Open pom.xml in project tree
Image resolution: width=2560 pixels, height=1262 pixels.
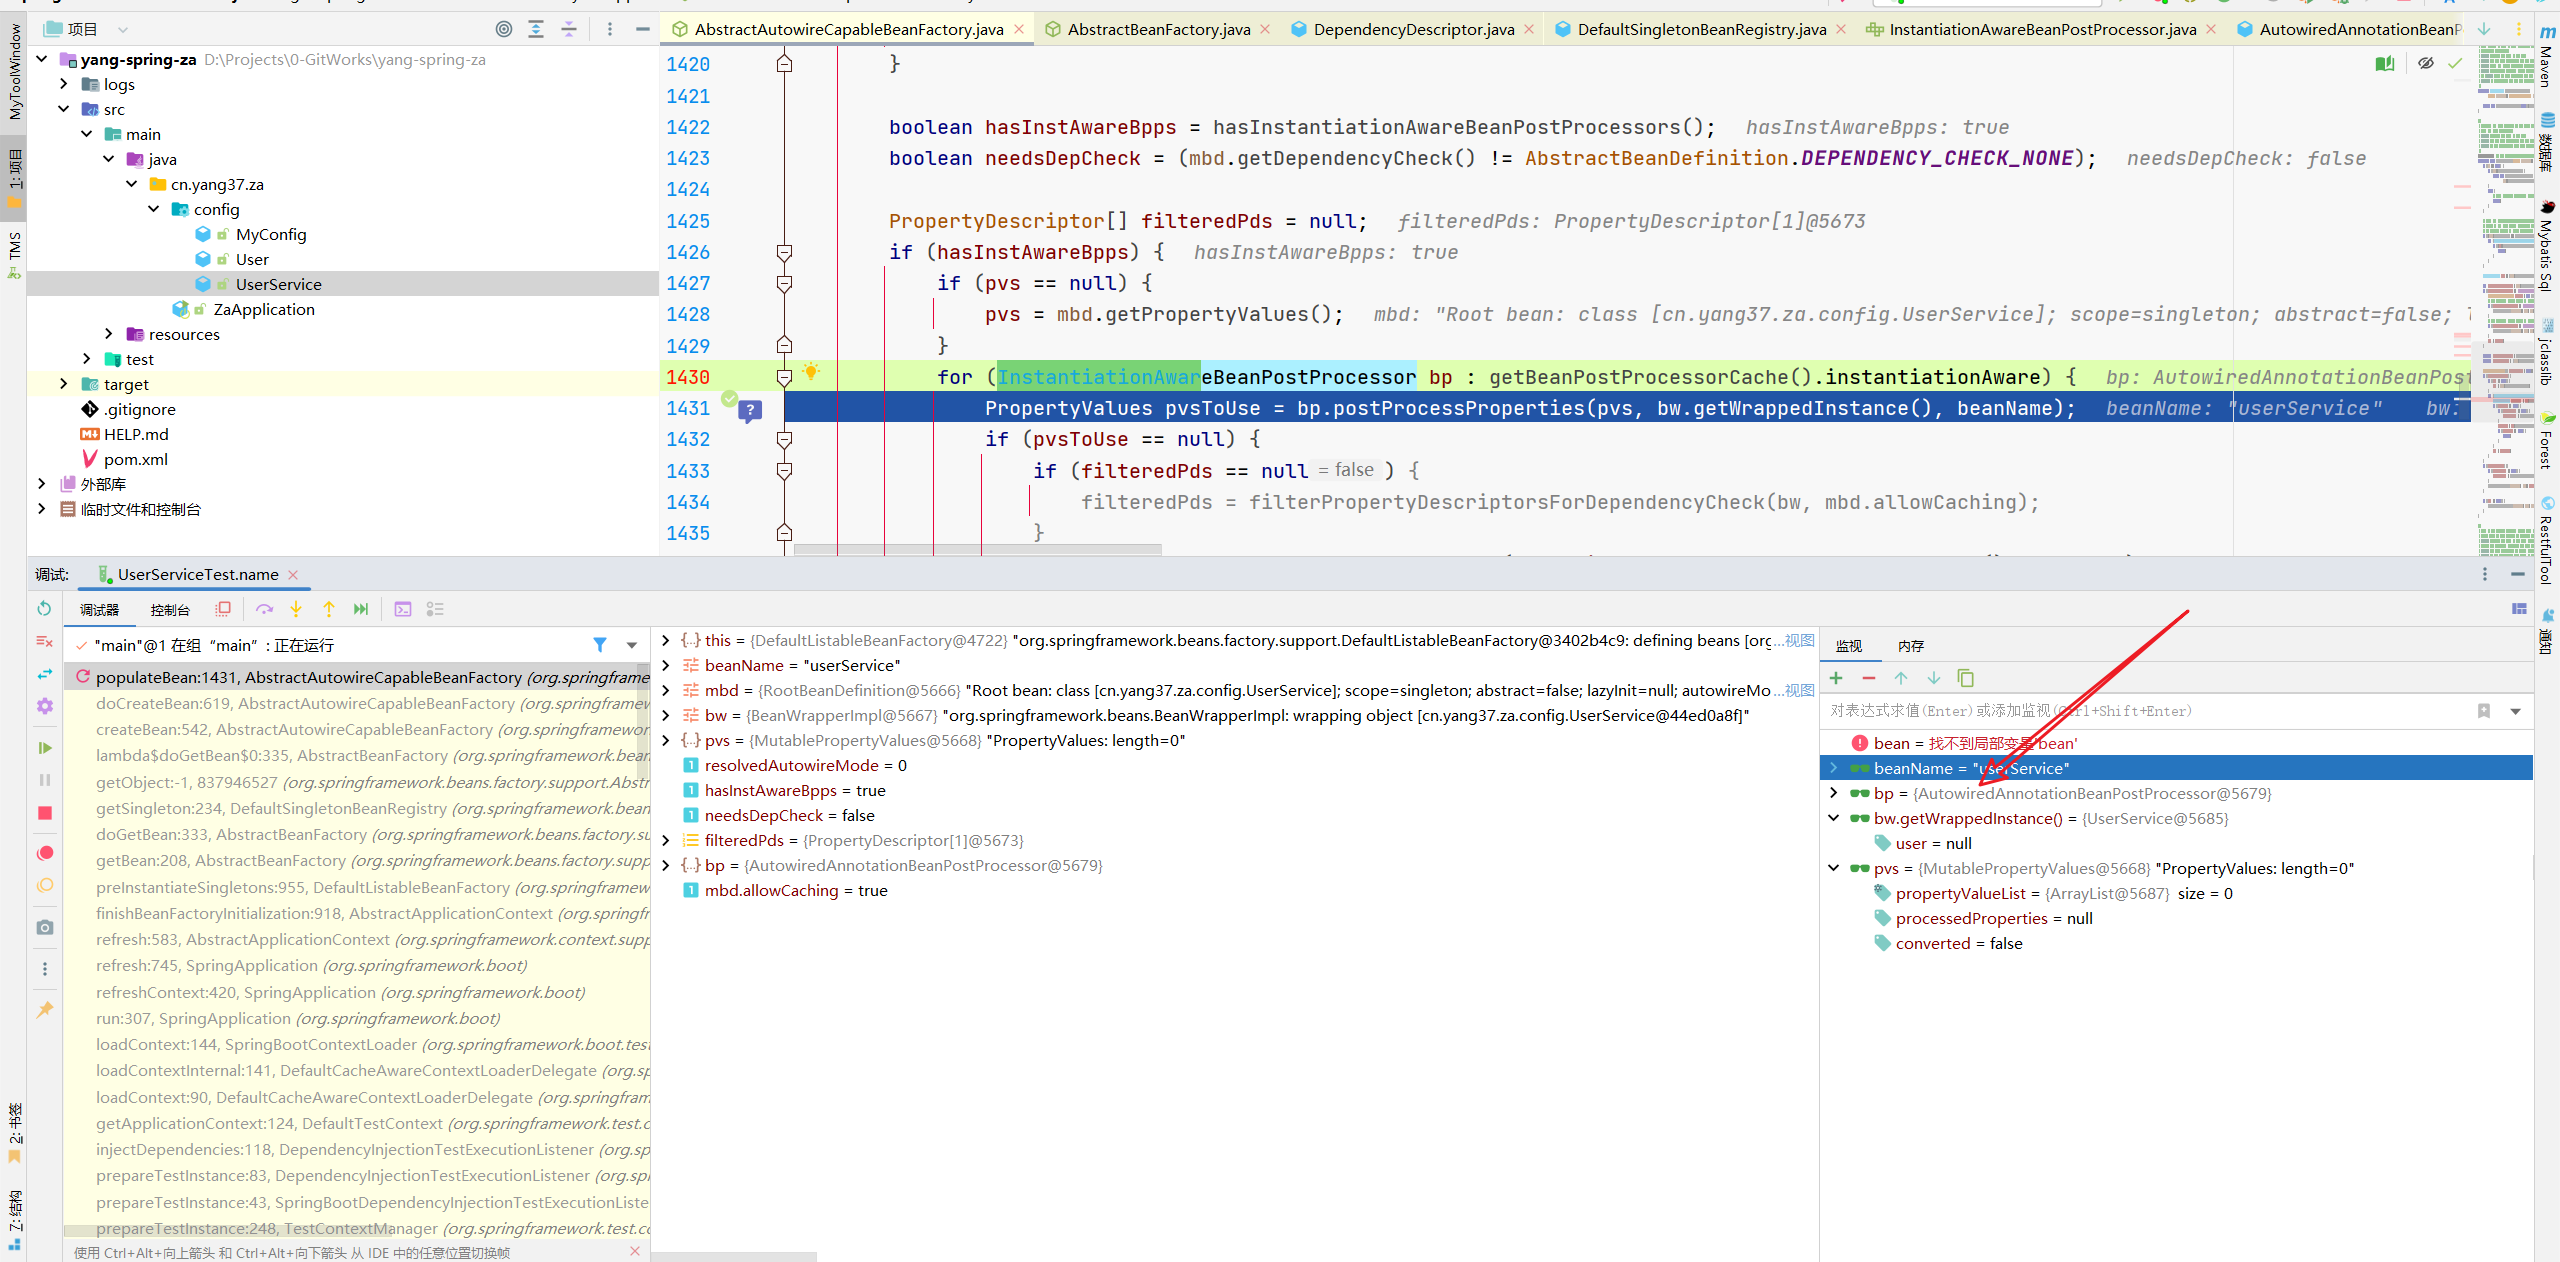point(135,459)
